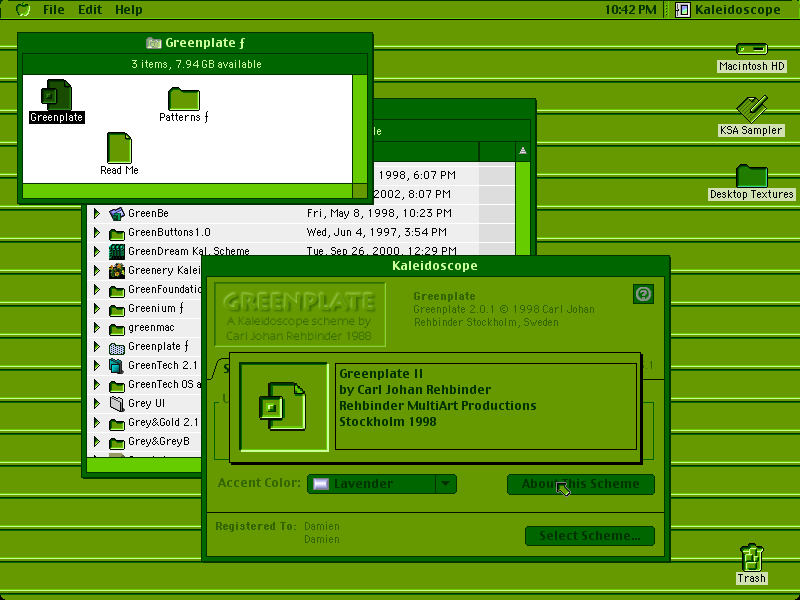Select the GreenButtons1.0 folder icon
Viewport: 800px width, 600px height.
(x=117, y=233)
